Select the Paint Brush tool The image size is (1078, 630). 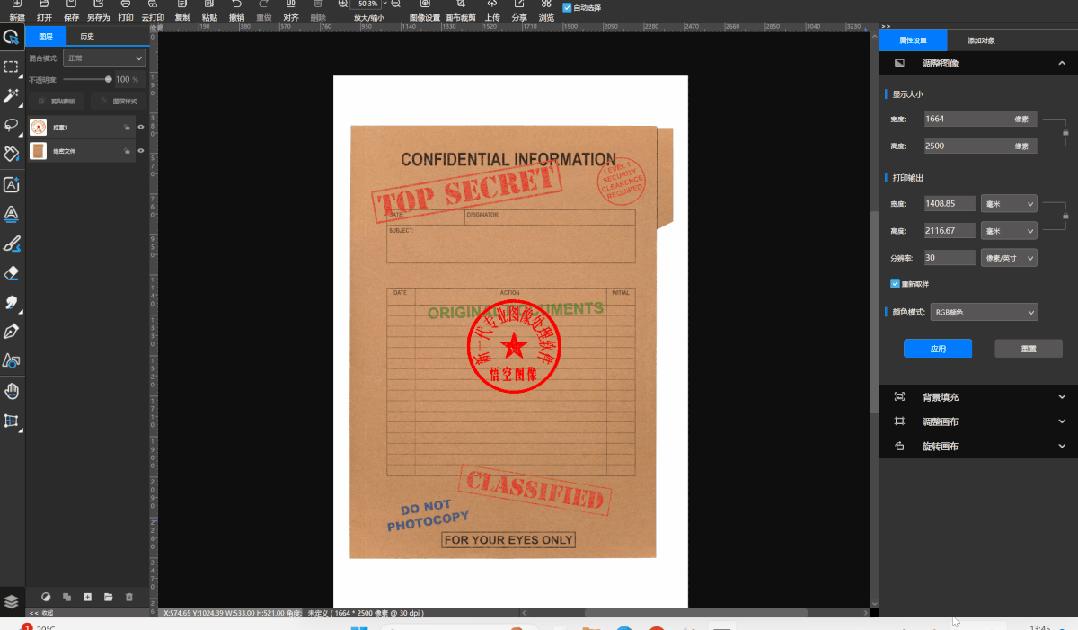pos(12,244)
